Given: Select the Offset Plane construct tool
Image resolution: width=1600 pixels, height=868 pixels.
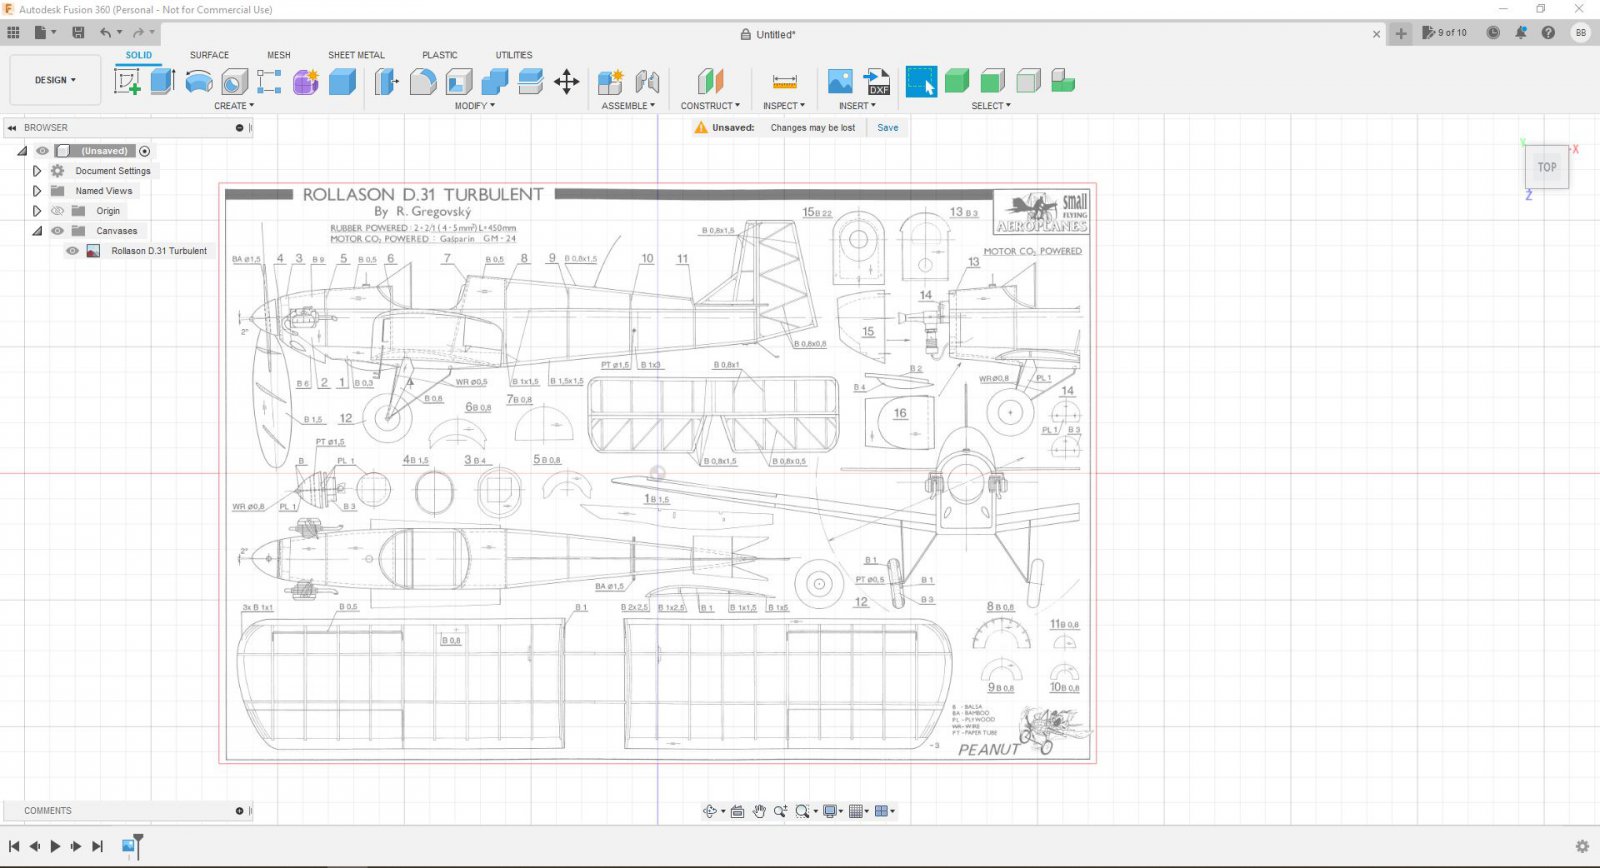Looking at the screenshot, I should (710, 82).
